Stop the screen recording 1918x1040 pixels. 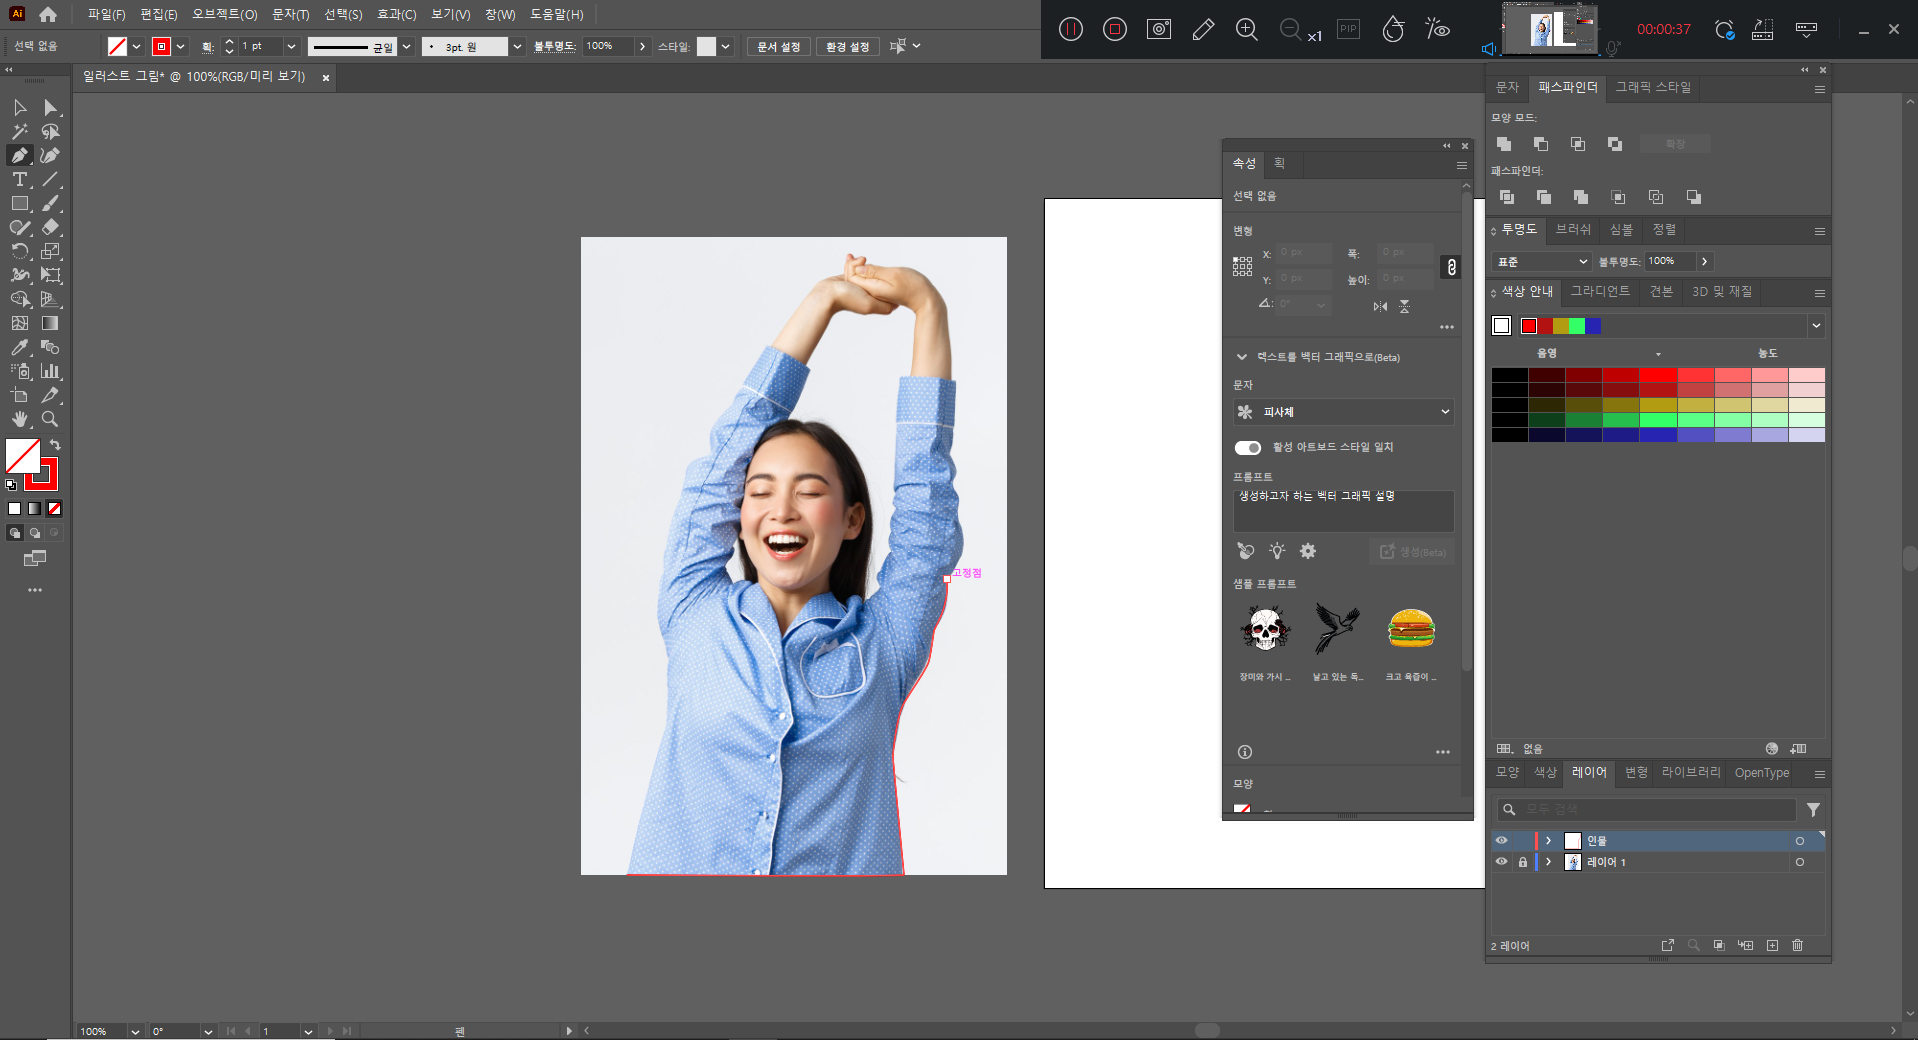click(x=1114, y=29)
